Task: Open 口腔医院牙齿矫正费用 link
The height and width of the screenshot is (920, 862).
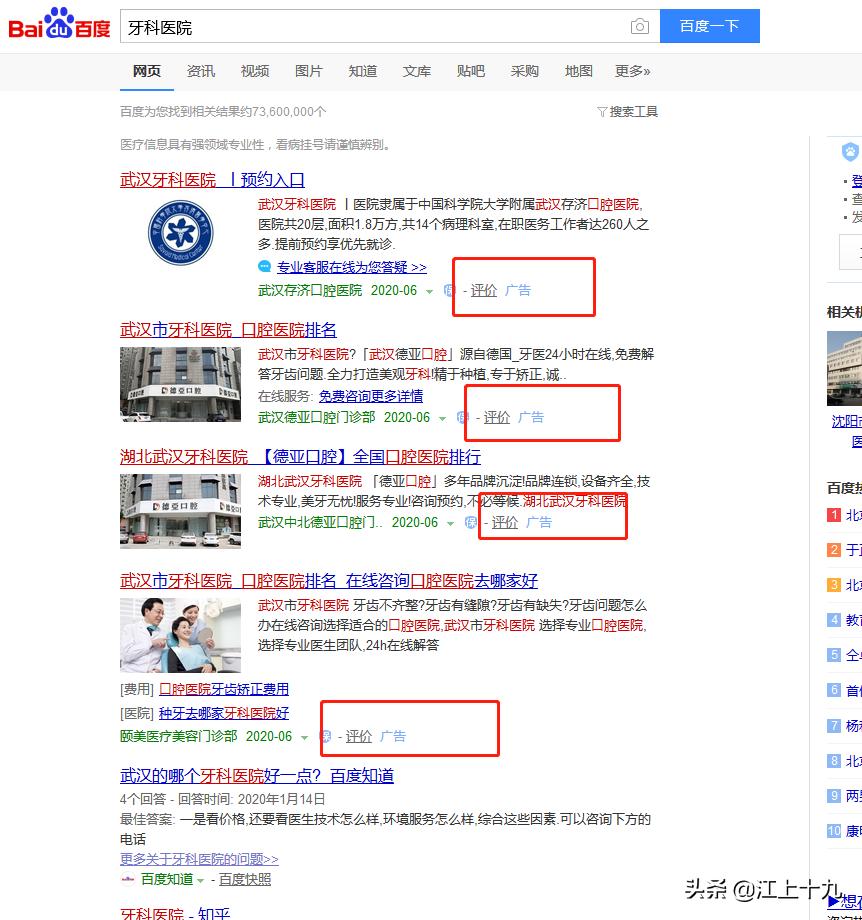Action: pos(224,689)
